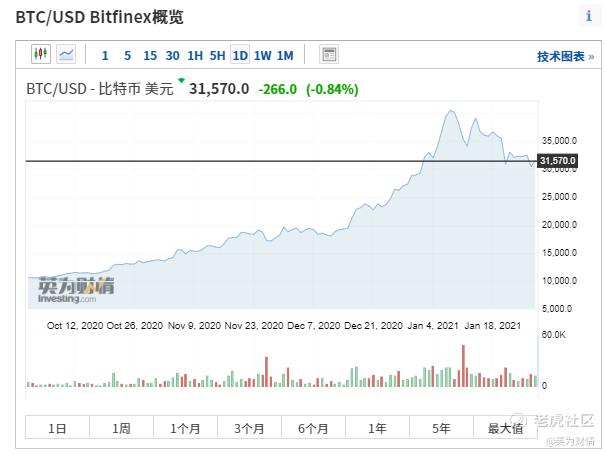The height and width of the screenshot is (455, 606).
Task: Click the 31,570.0 price marker on the axis
Action: coord(558,161)
